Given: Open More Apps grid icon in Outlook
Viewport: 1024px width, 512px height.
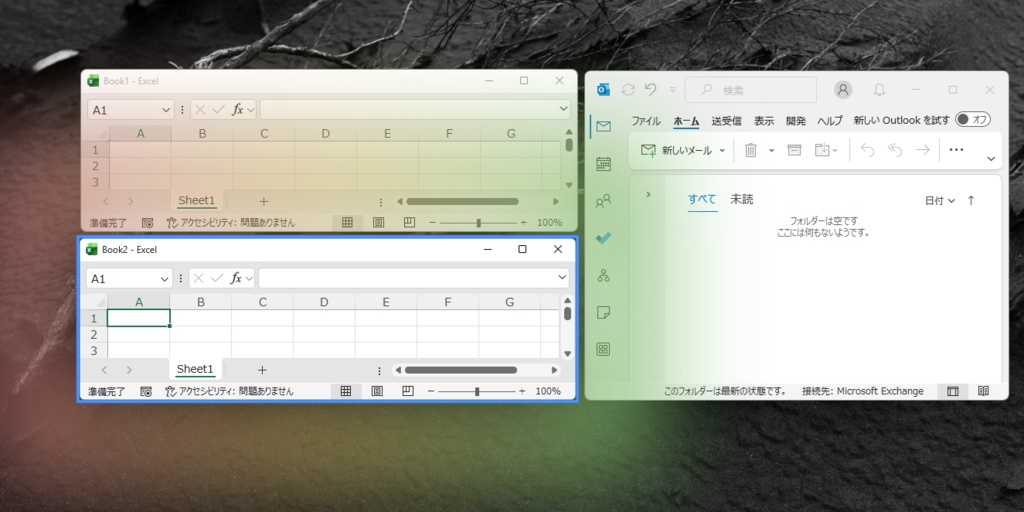Looking at the screenshot, I should pos(603,350).
